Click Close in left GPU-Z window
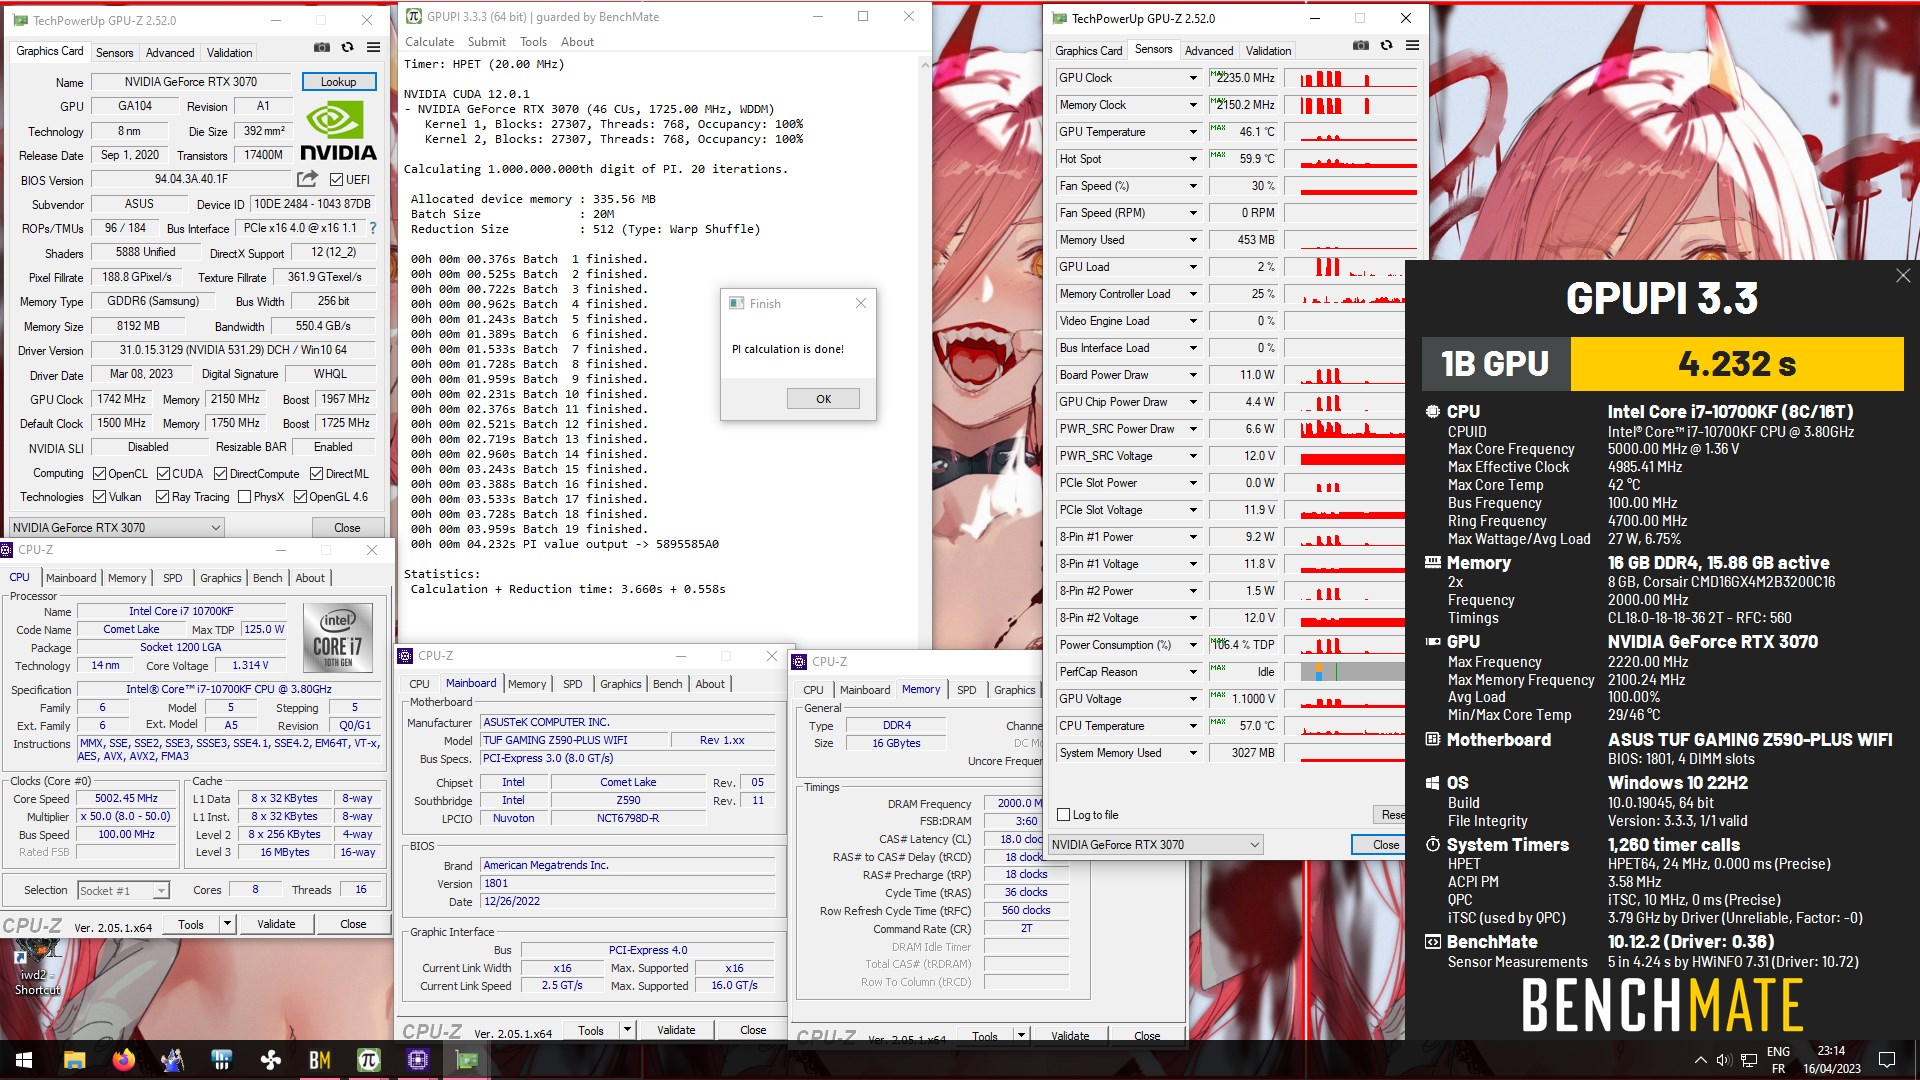The height and width of the screenshot is (1080, 1920). [347, 527]
